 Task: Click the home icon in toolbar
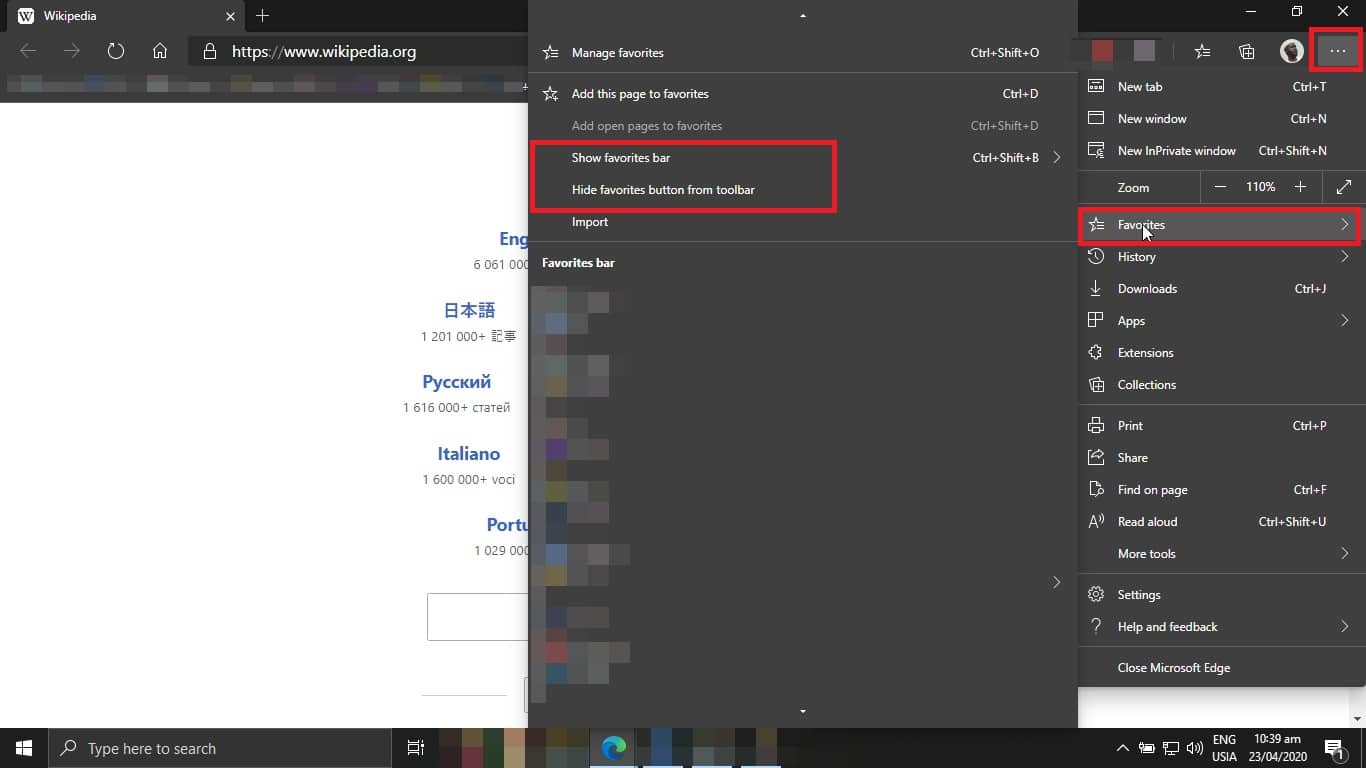160,51
